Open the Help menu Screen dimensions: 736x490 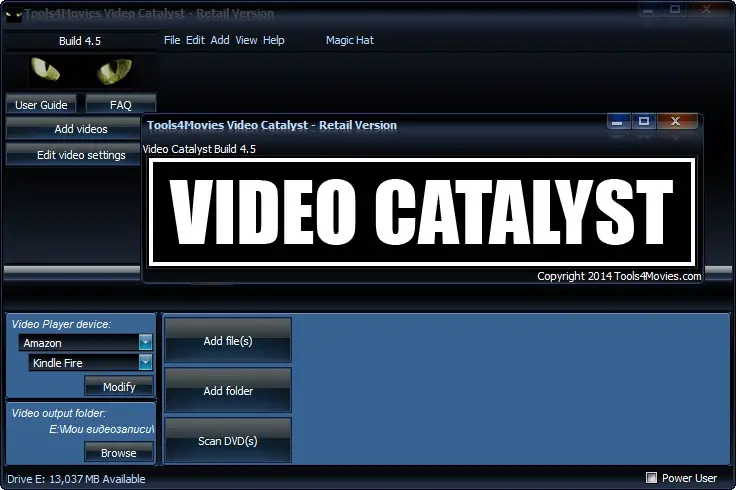(274, 40)
